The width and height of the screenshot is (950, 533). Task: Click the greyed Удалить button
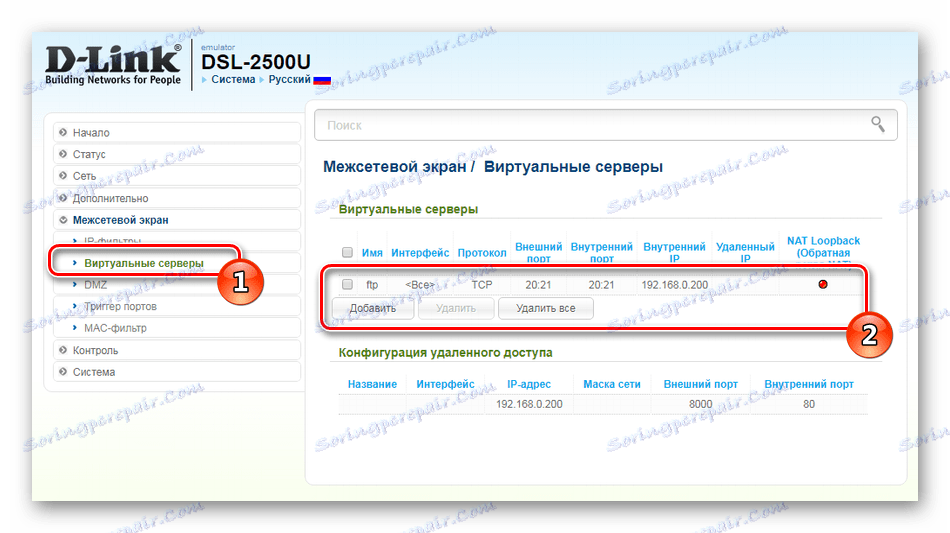point(456,308)
